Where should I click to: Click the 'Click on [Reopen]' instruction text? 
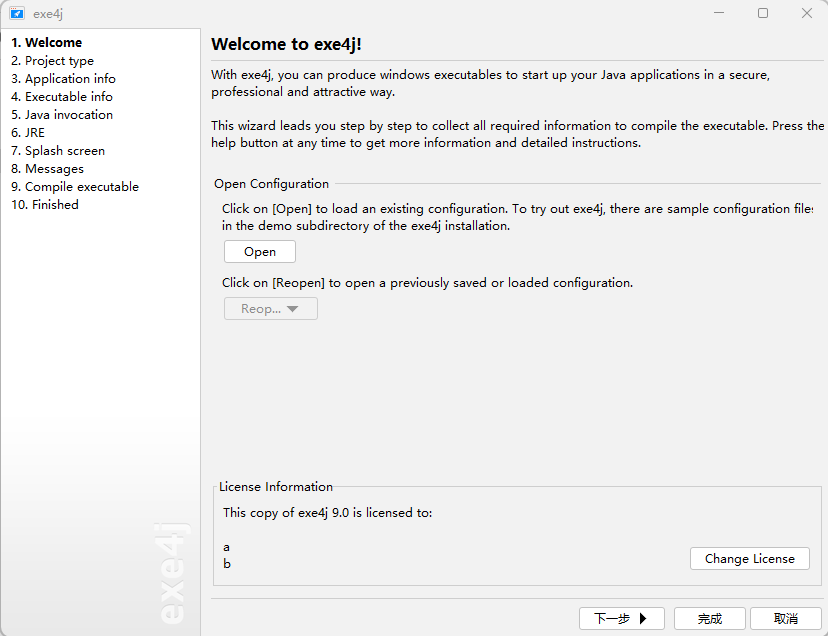click(x=427, y=283)
